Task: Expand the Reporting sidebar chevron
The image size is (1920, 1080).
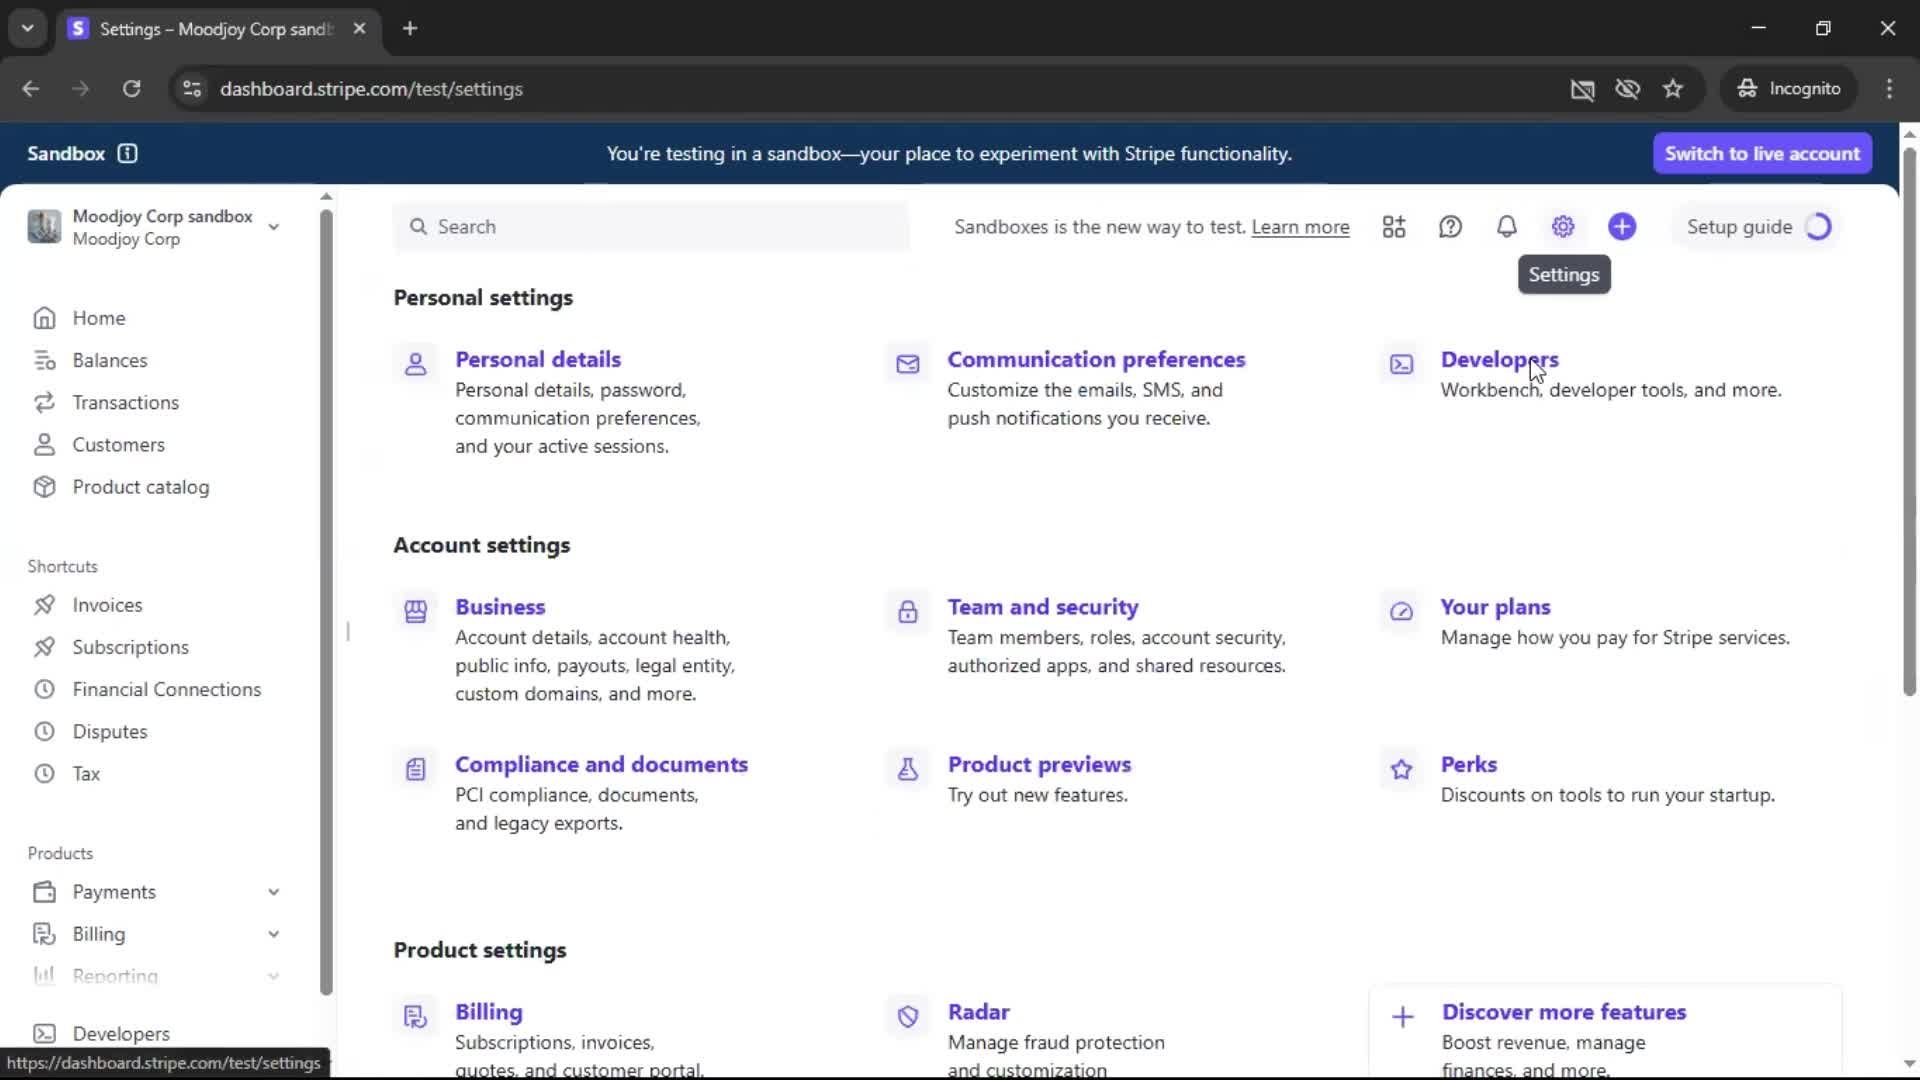Action: tap(273, 976)
